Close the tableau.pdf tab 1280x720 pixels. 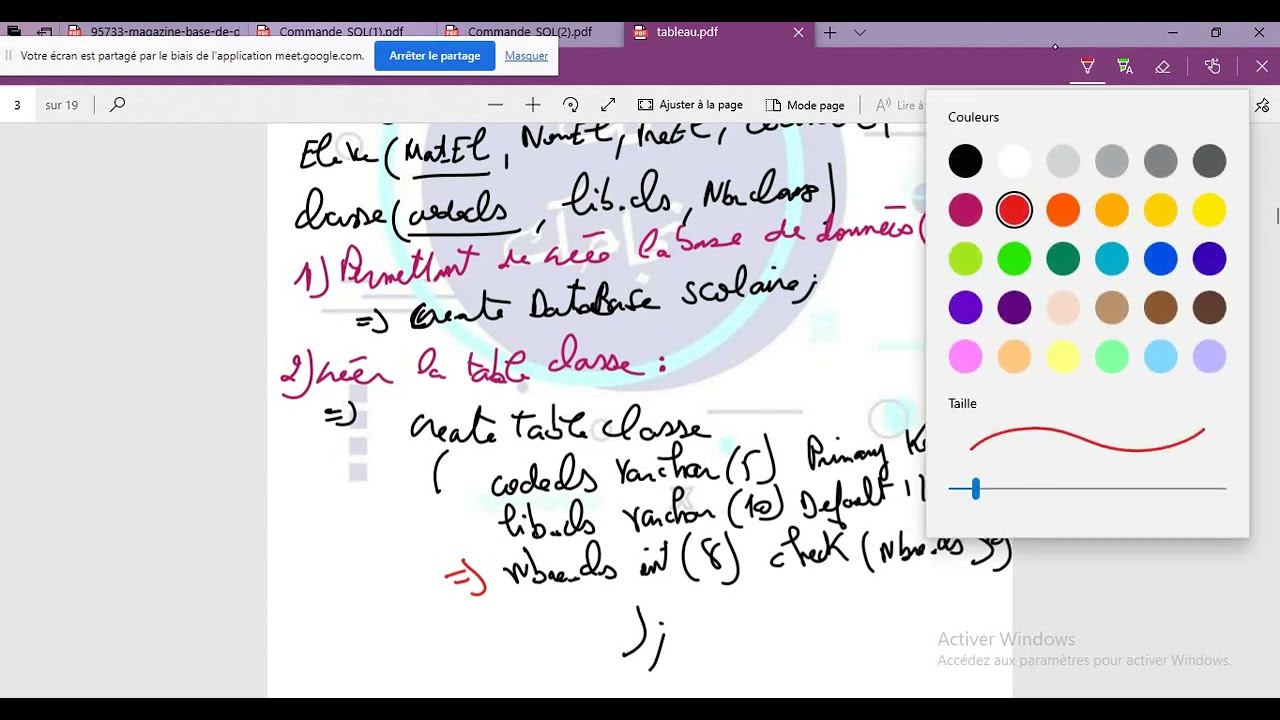pos(798,32)
